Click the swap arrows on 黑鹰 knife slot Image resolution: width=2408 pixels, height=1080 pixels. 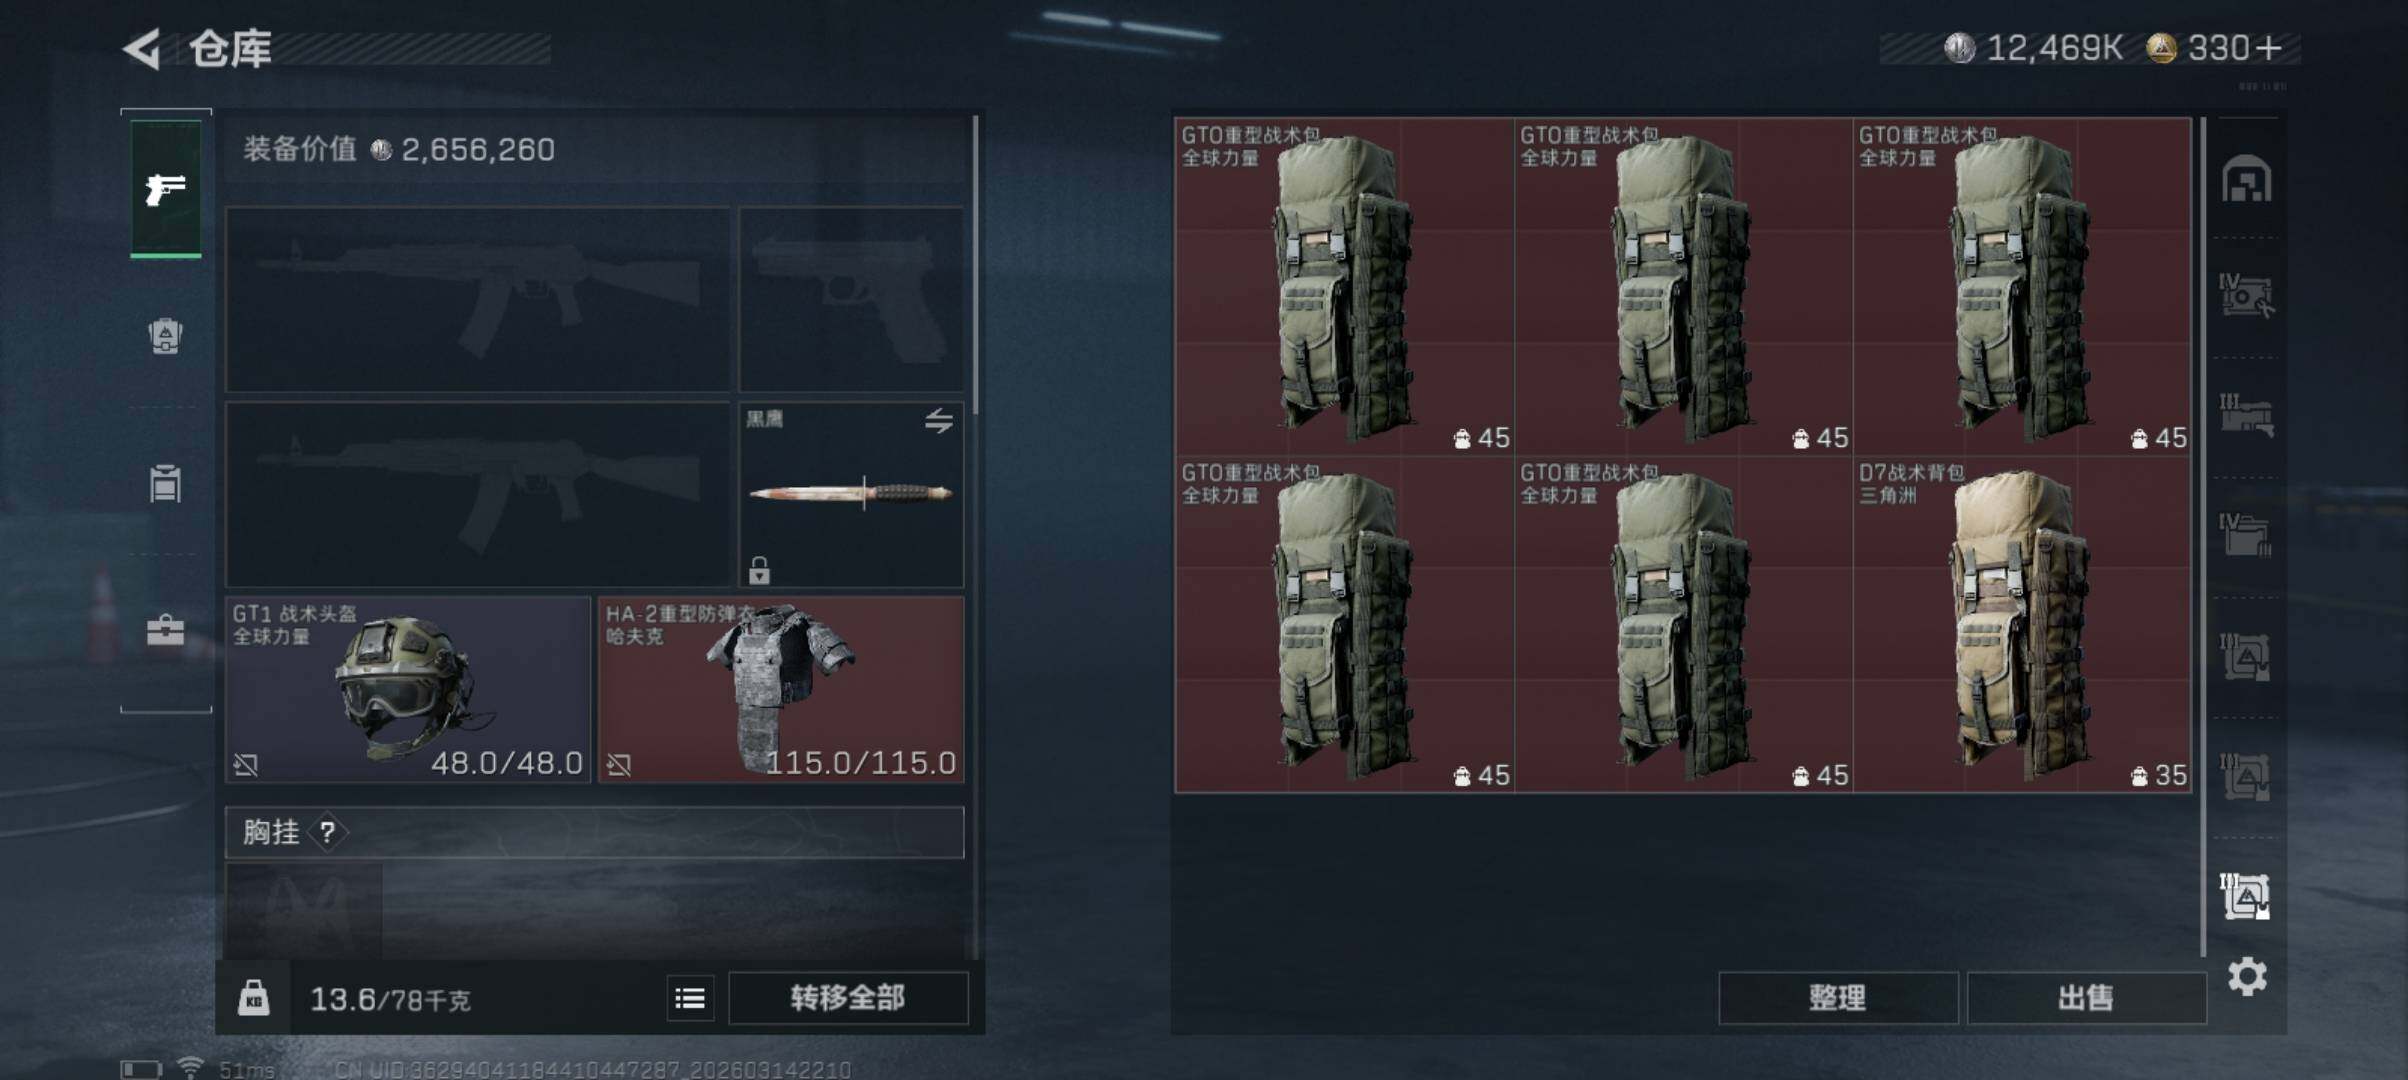point(938,421)
